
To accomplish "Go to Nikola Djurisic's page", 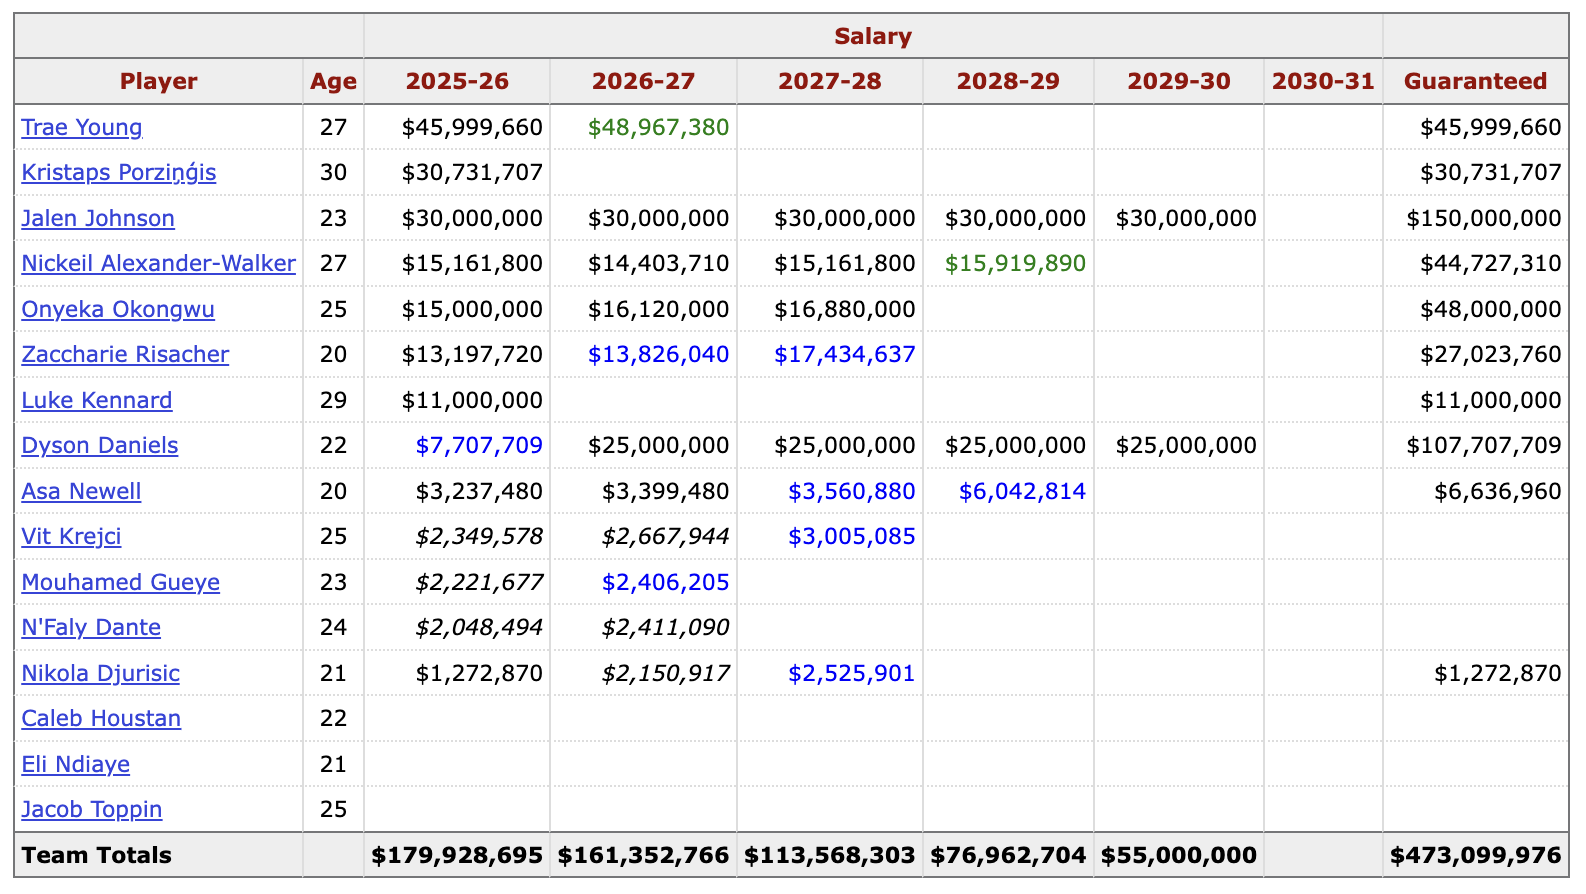I will [100, 673].
